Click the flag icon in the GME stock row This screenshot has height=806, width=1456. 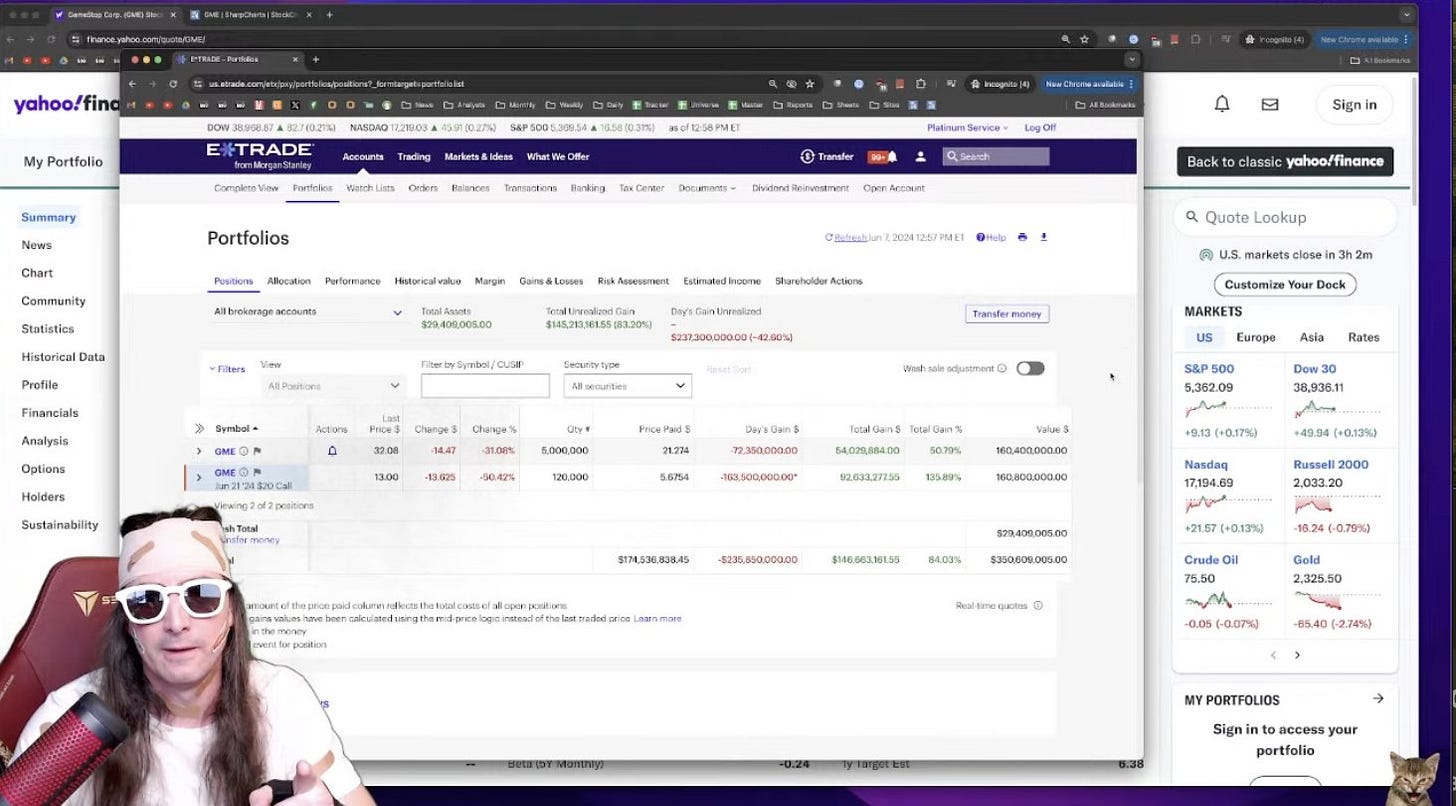tap(257, 451)
